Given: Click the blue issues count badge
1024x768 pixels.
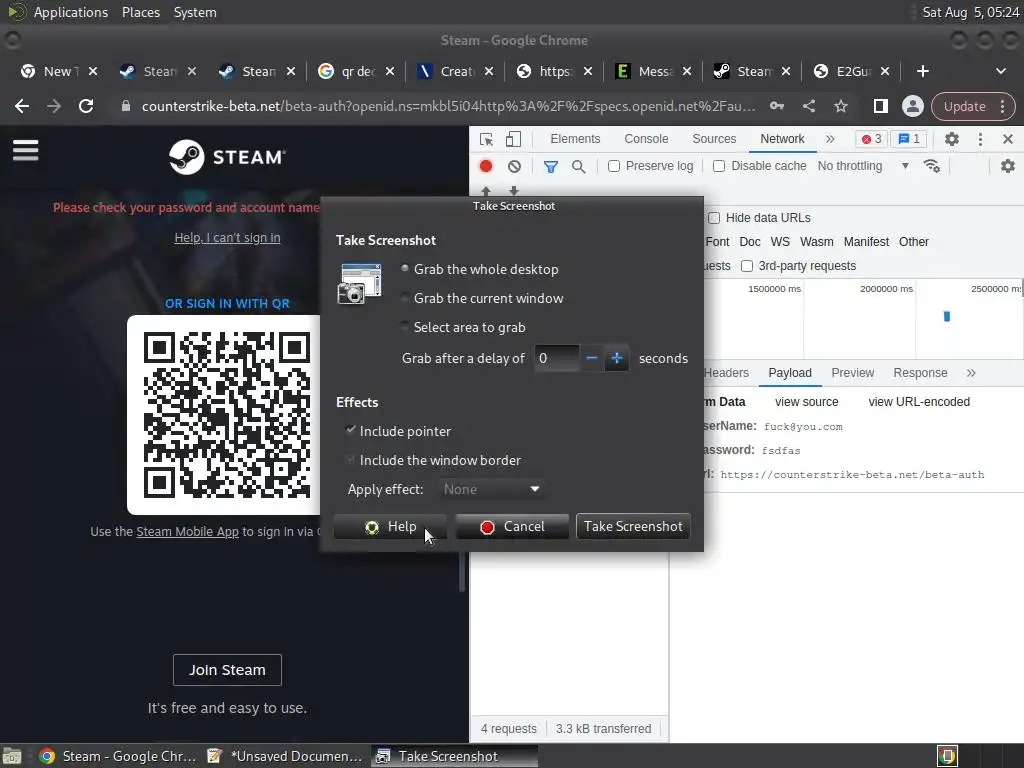Looking at the screenshot, I should click(909, 139).
